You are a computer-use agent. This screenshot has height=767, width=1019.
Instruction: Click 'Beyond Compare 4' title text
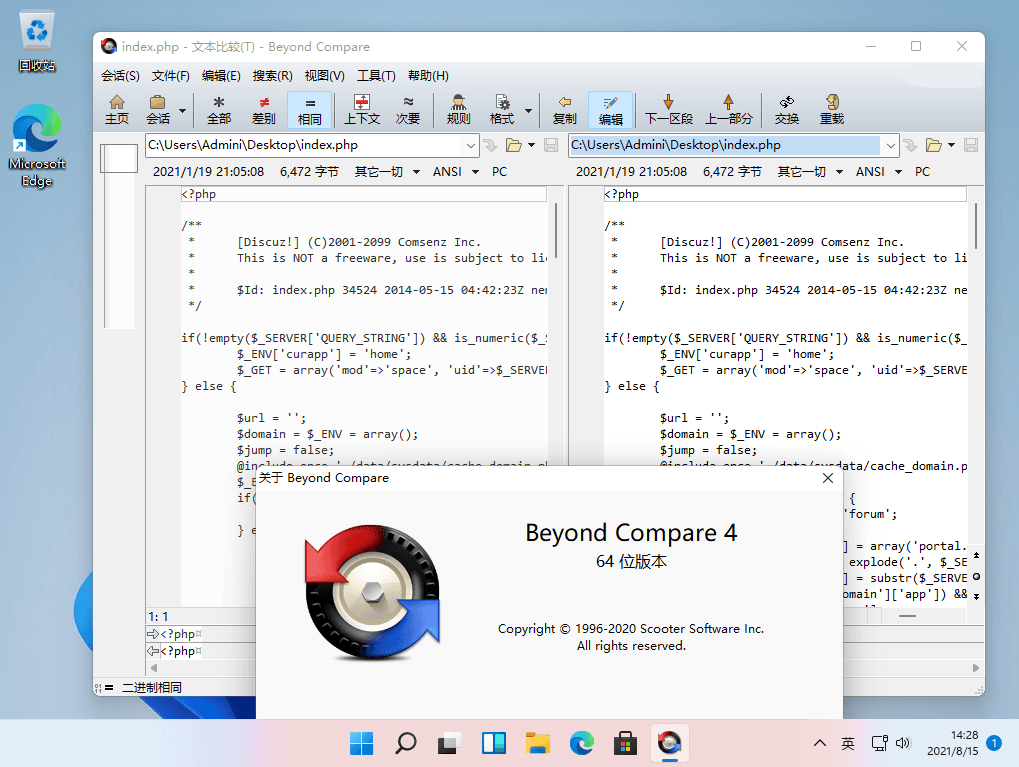point(631,533)
